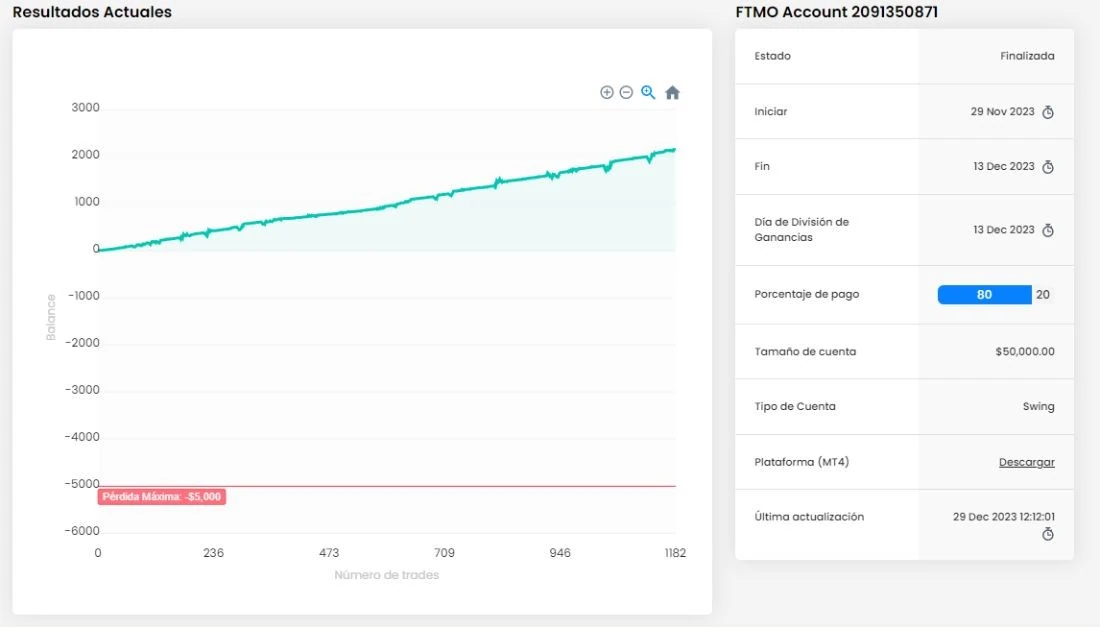Image resolution: width=1100 pixels, height=627 pixels.
Task: Click the Número de trades axis label
Action: point(387,575)
